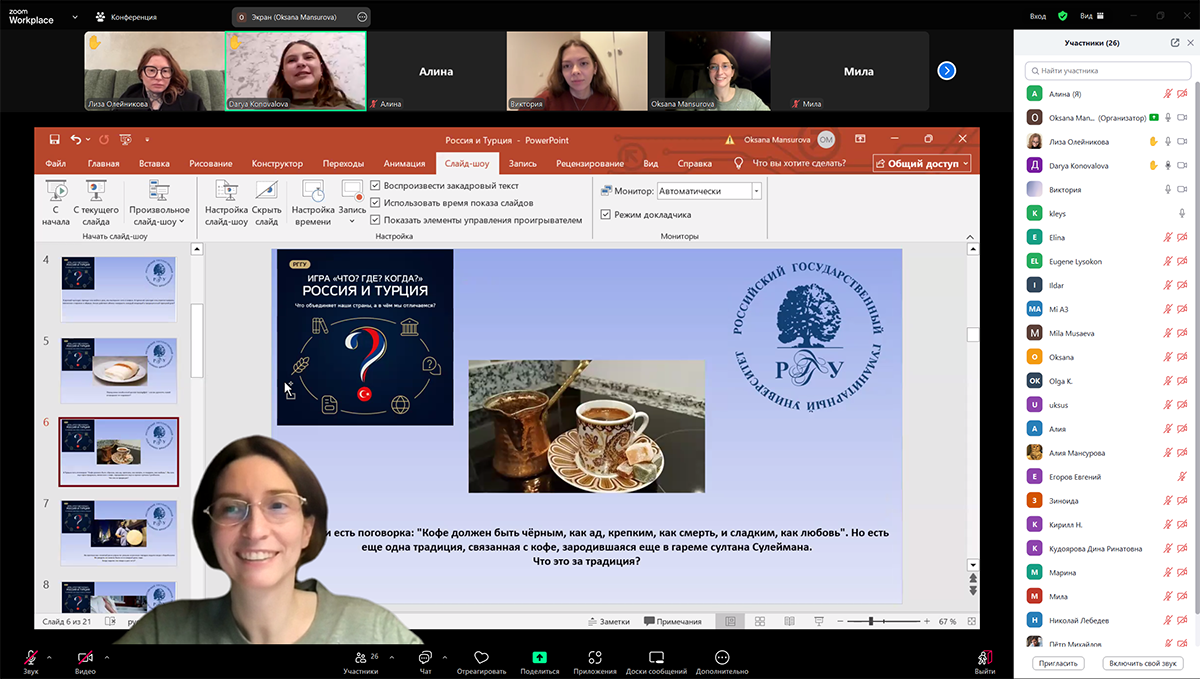The image size is (1200, 679).
Task: Expand the 'Монитор' dropdown set to Автоматически
Action: [756, 191]
